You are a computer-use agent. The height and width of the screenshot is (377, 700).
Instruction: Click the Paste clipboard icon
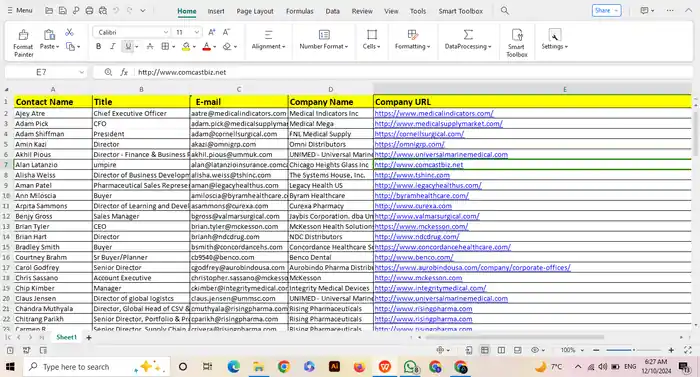click(x=49, y=35)
